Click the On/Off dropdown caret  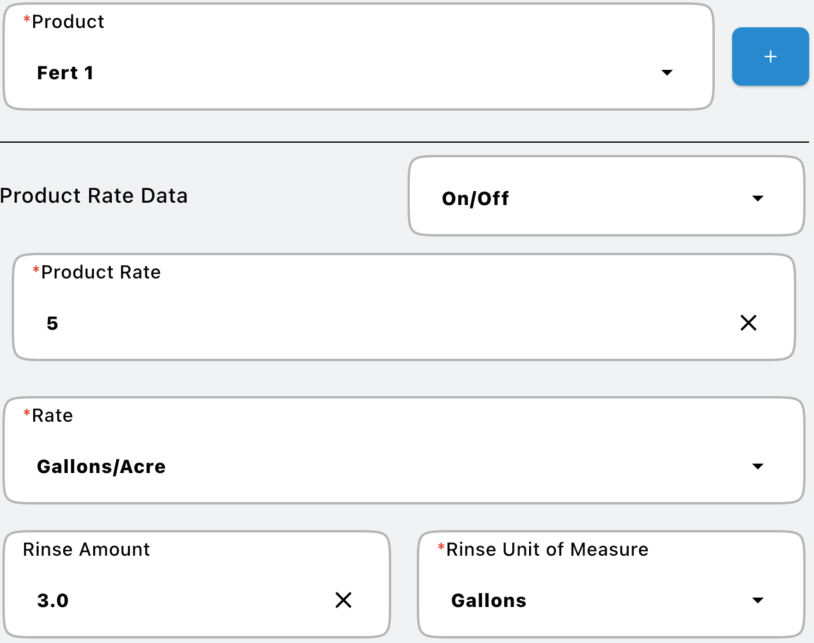757,198
